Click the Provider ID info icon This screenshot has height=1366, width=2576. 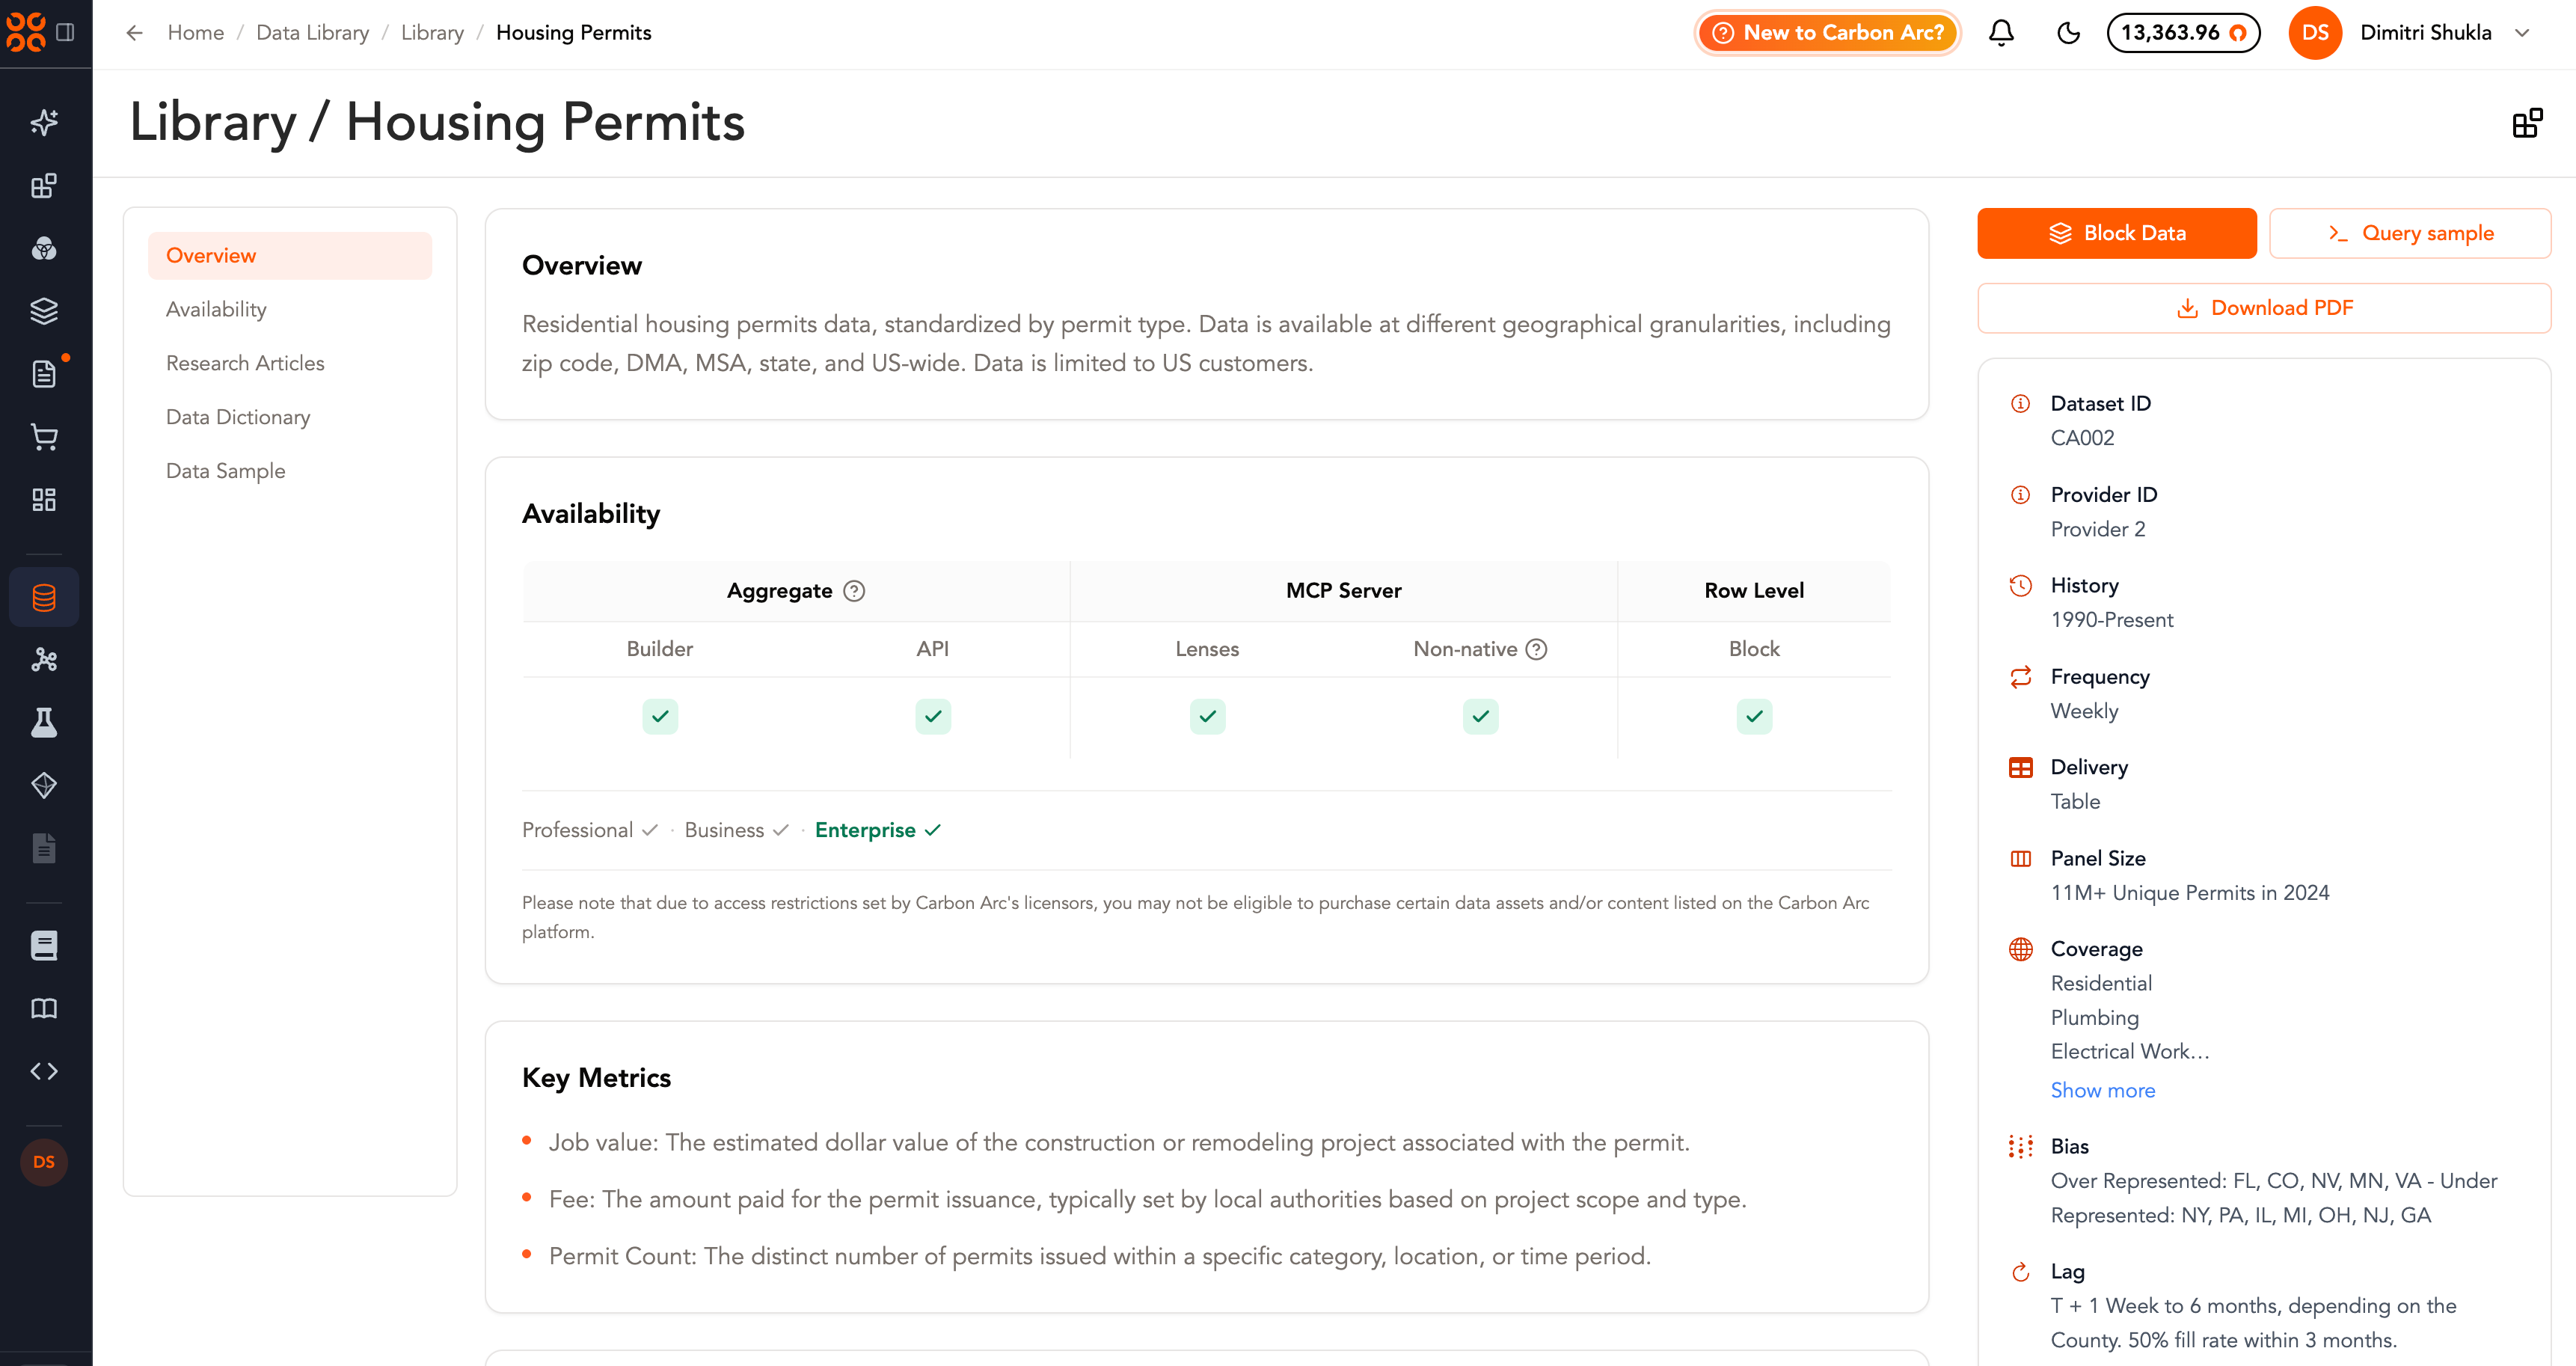2021,495
